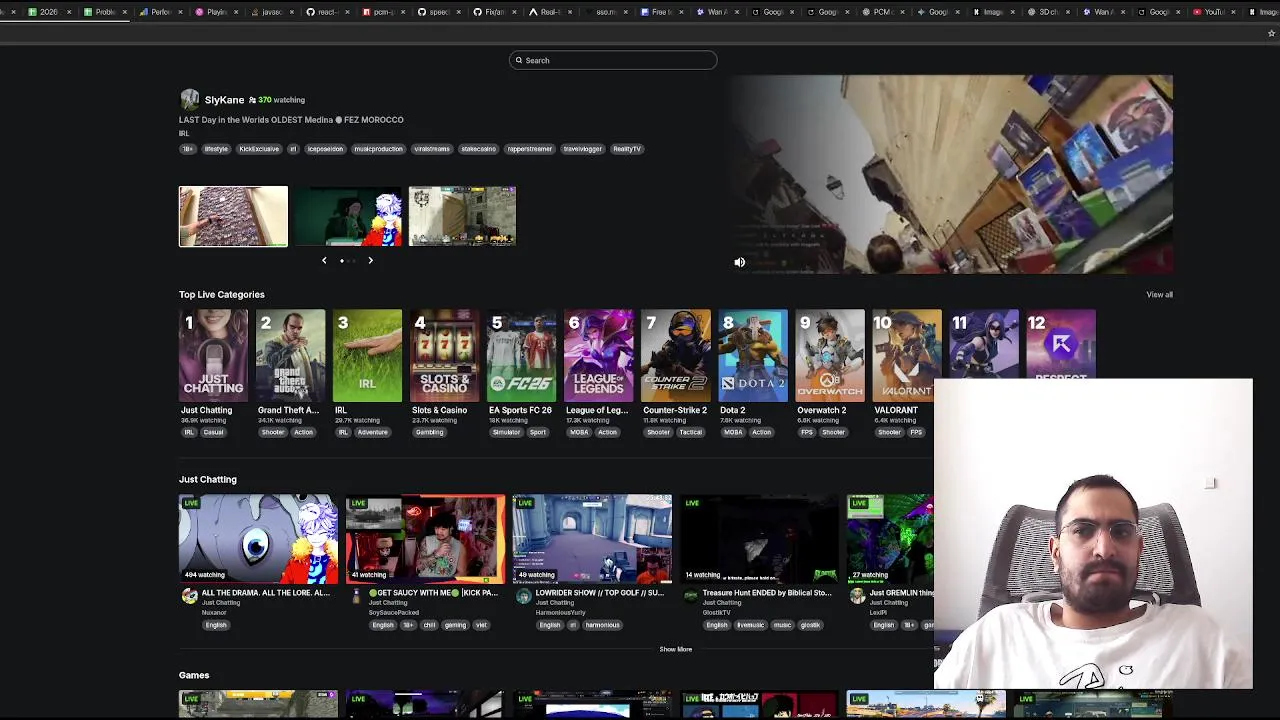Open 'Treasure Hunt ENDED by Biblical' stream title
Viewport: 1280px width, 720px height.
click(767, 592)
